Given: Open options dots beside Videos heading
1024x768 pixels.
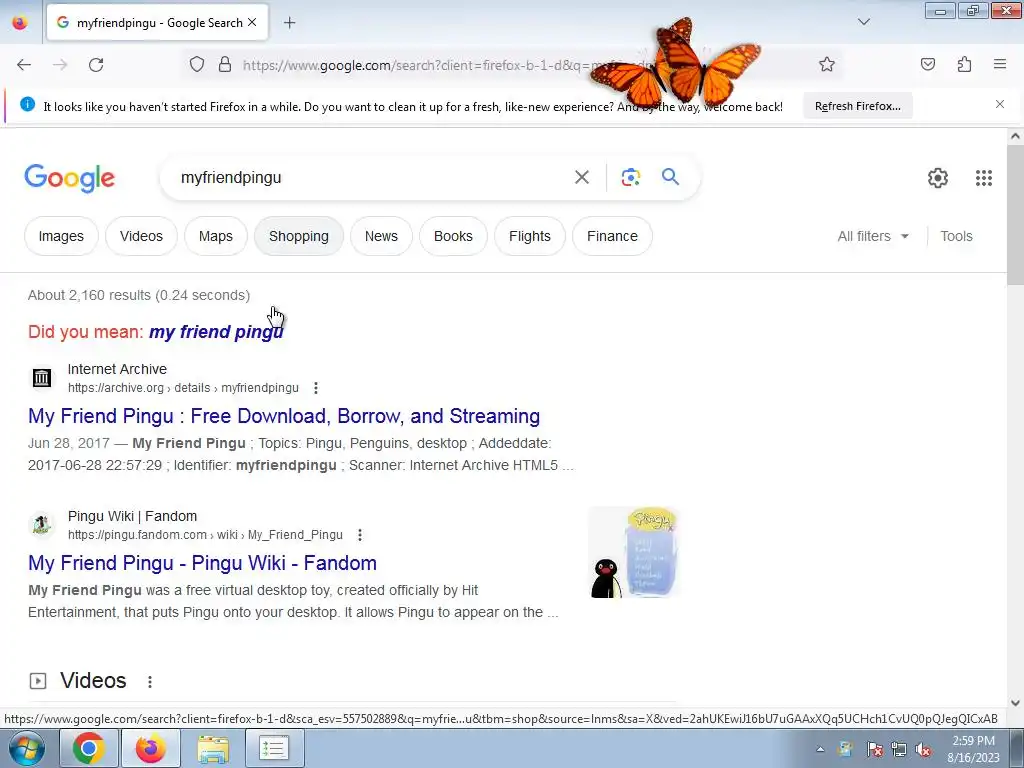Looking at the screenshot, I should (150, 682).
